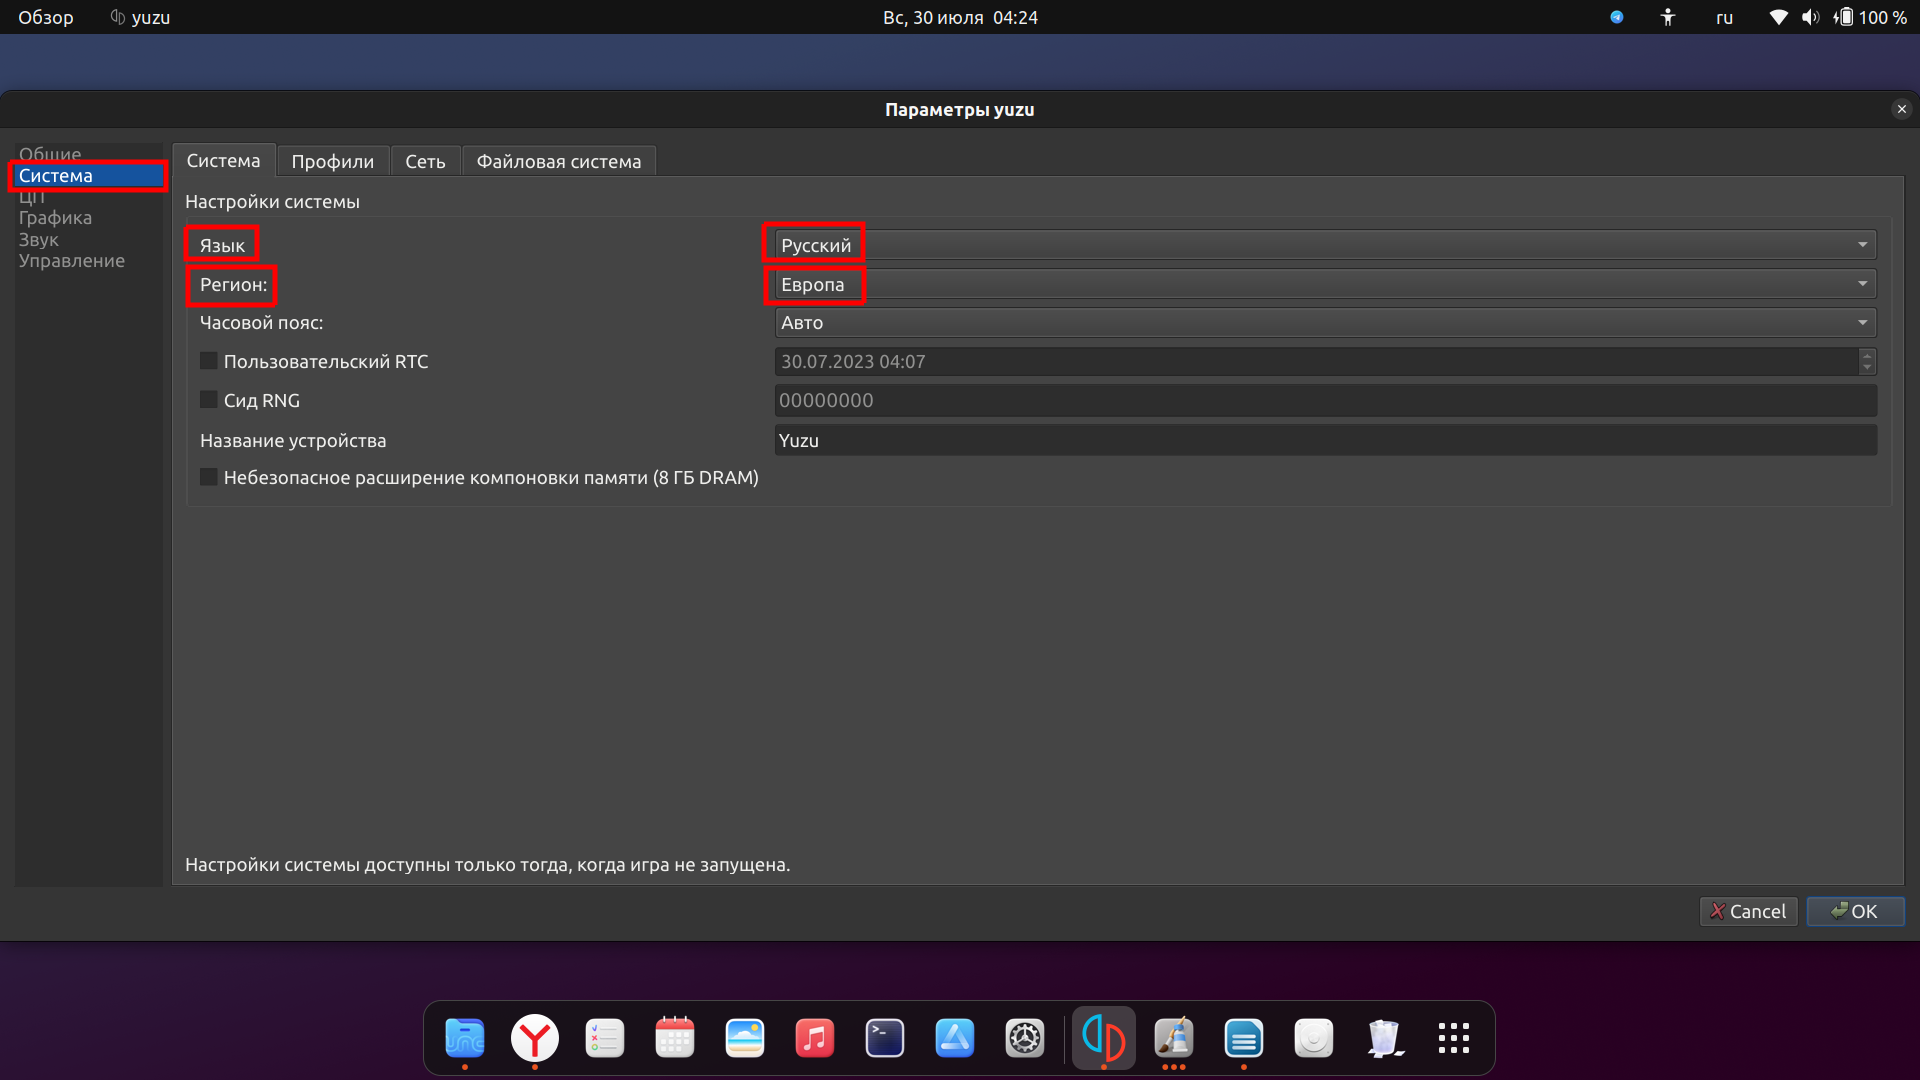Toggle the unsafe 8 ГБ DRAM memory layout checkbox
The height and width of the screenshot is (1080, 1920).
[209, 477]
